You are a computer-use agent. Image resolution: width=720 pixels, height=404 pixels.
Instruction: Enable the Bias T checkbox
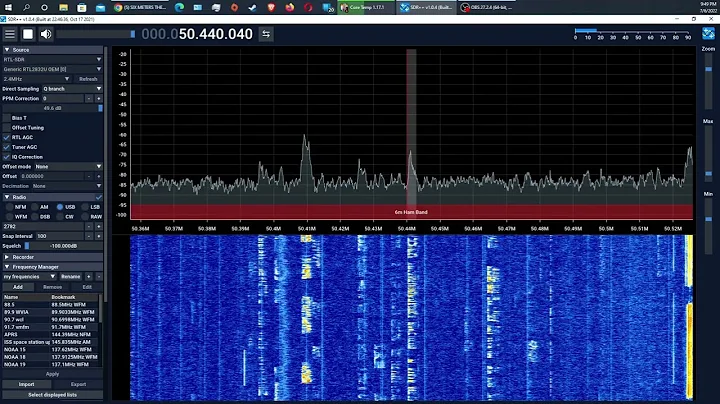(6, 118)
